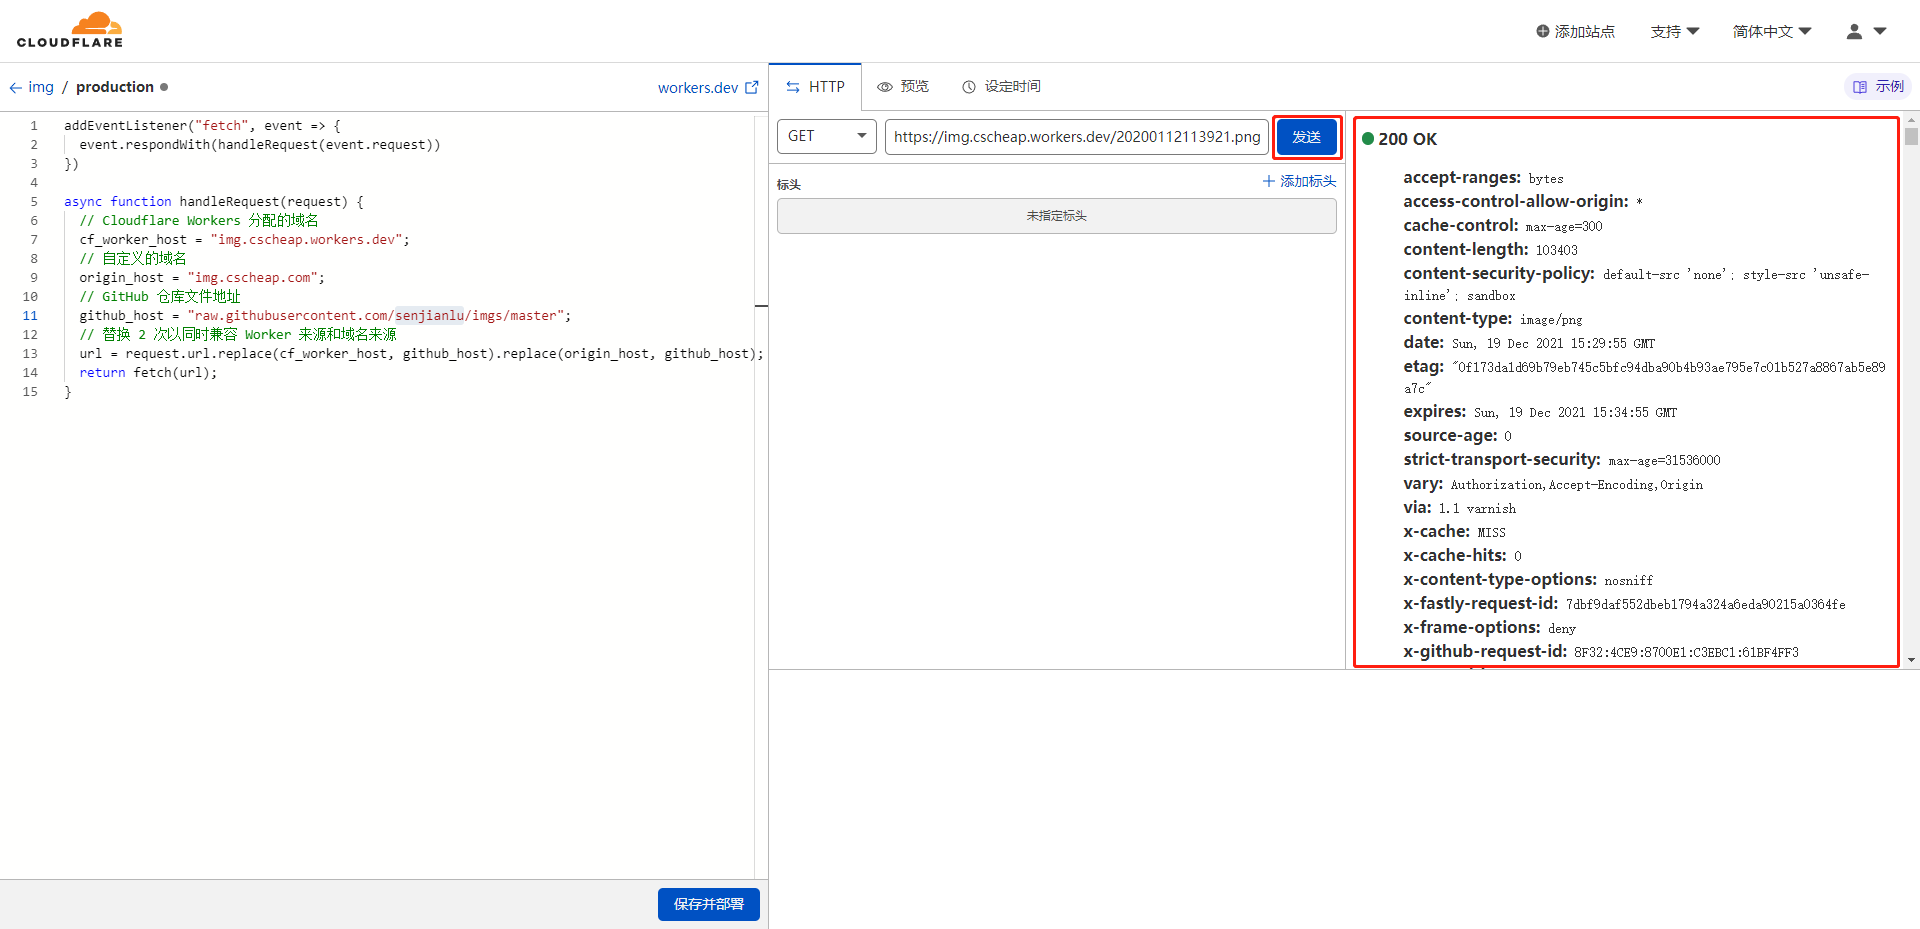
Task: Open the img worker breadcrumb link
Action: click(41, 87)
